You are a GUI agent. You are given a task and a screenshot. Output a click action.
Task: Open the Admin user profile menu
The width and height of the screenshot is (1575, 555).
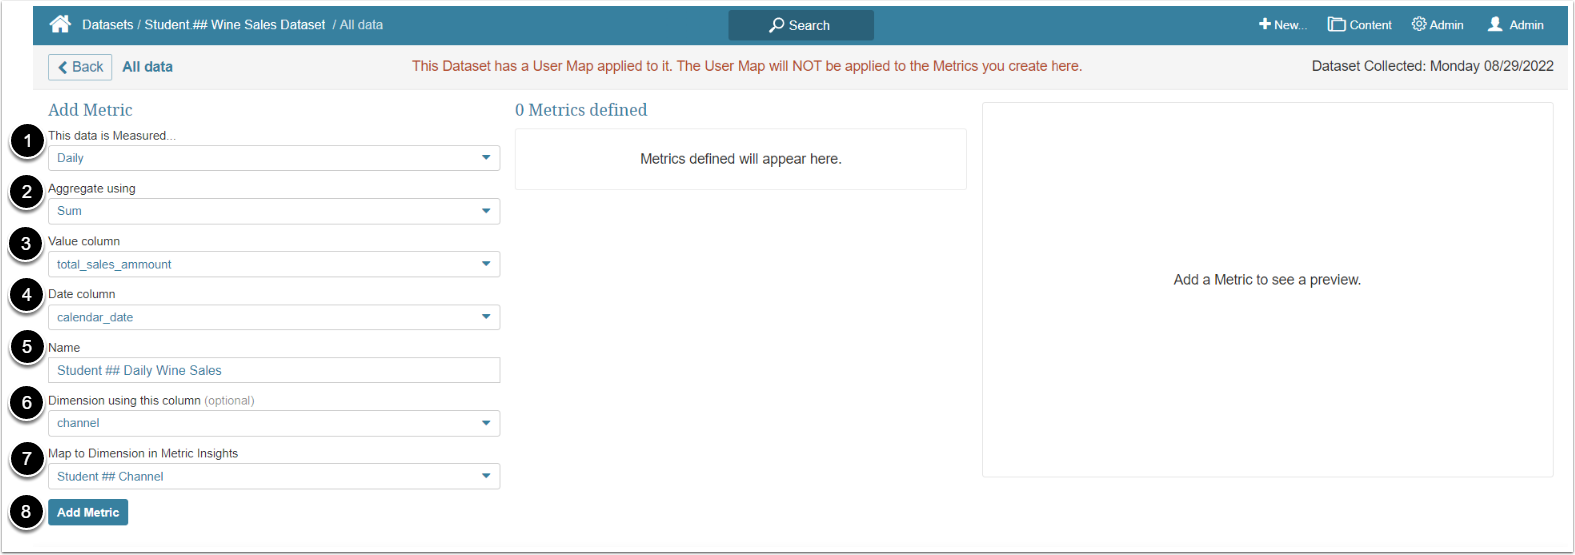(x=1516, y=25)
